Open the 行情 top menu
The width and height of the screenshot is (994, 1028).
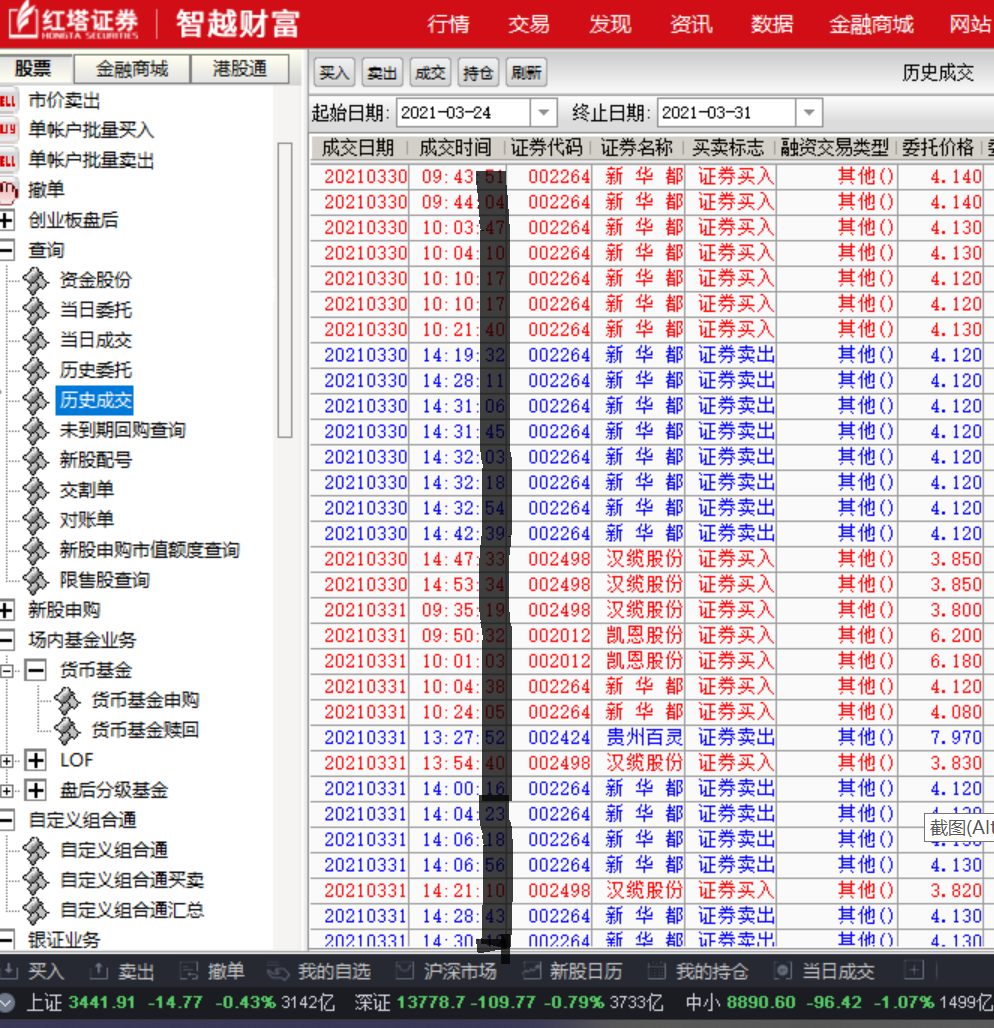[x=448, y=25]
